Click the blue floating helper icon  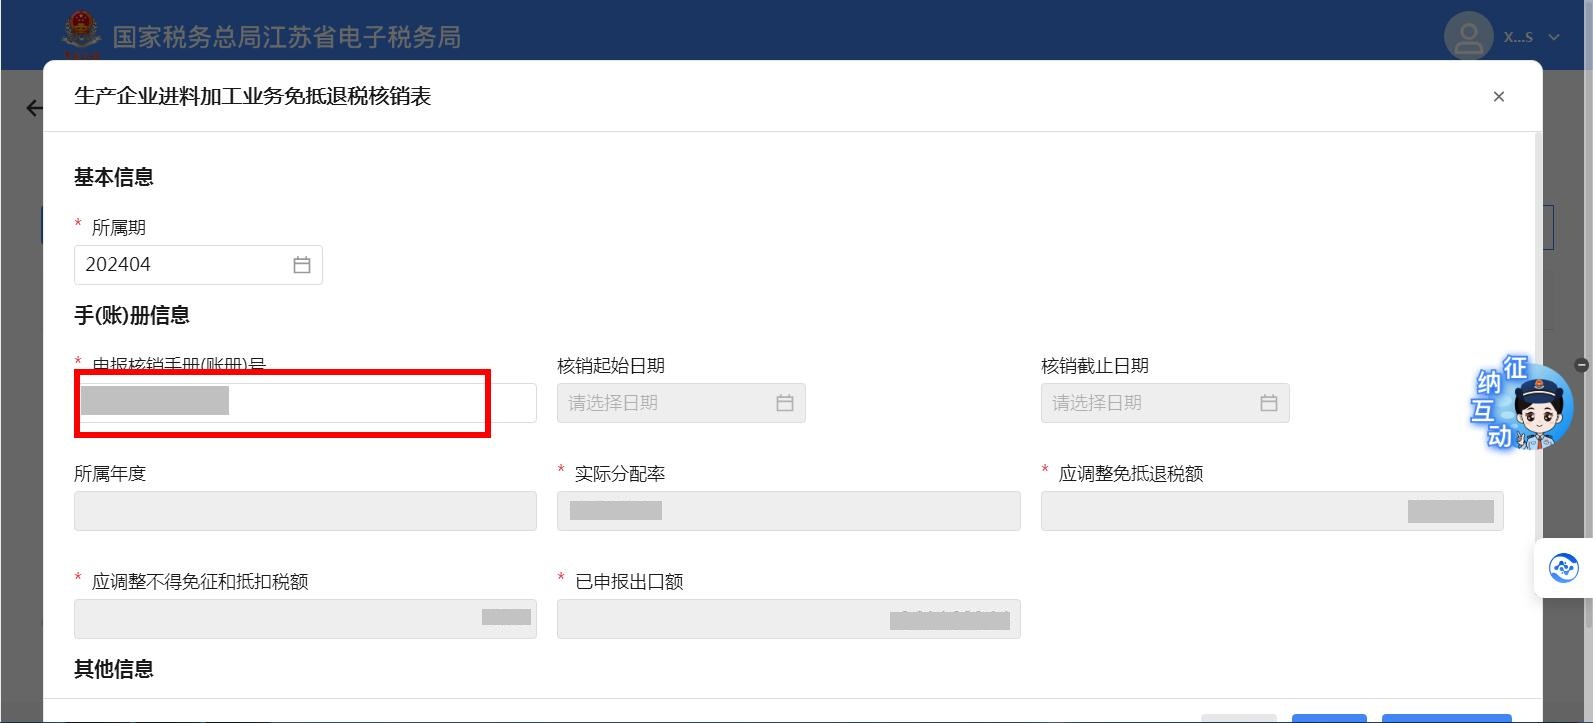(1563, 568)
